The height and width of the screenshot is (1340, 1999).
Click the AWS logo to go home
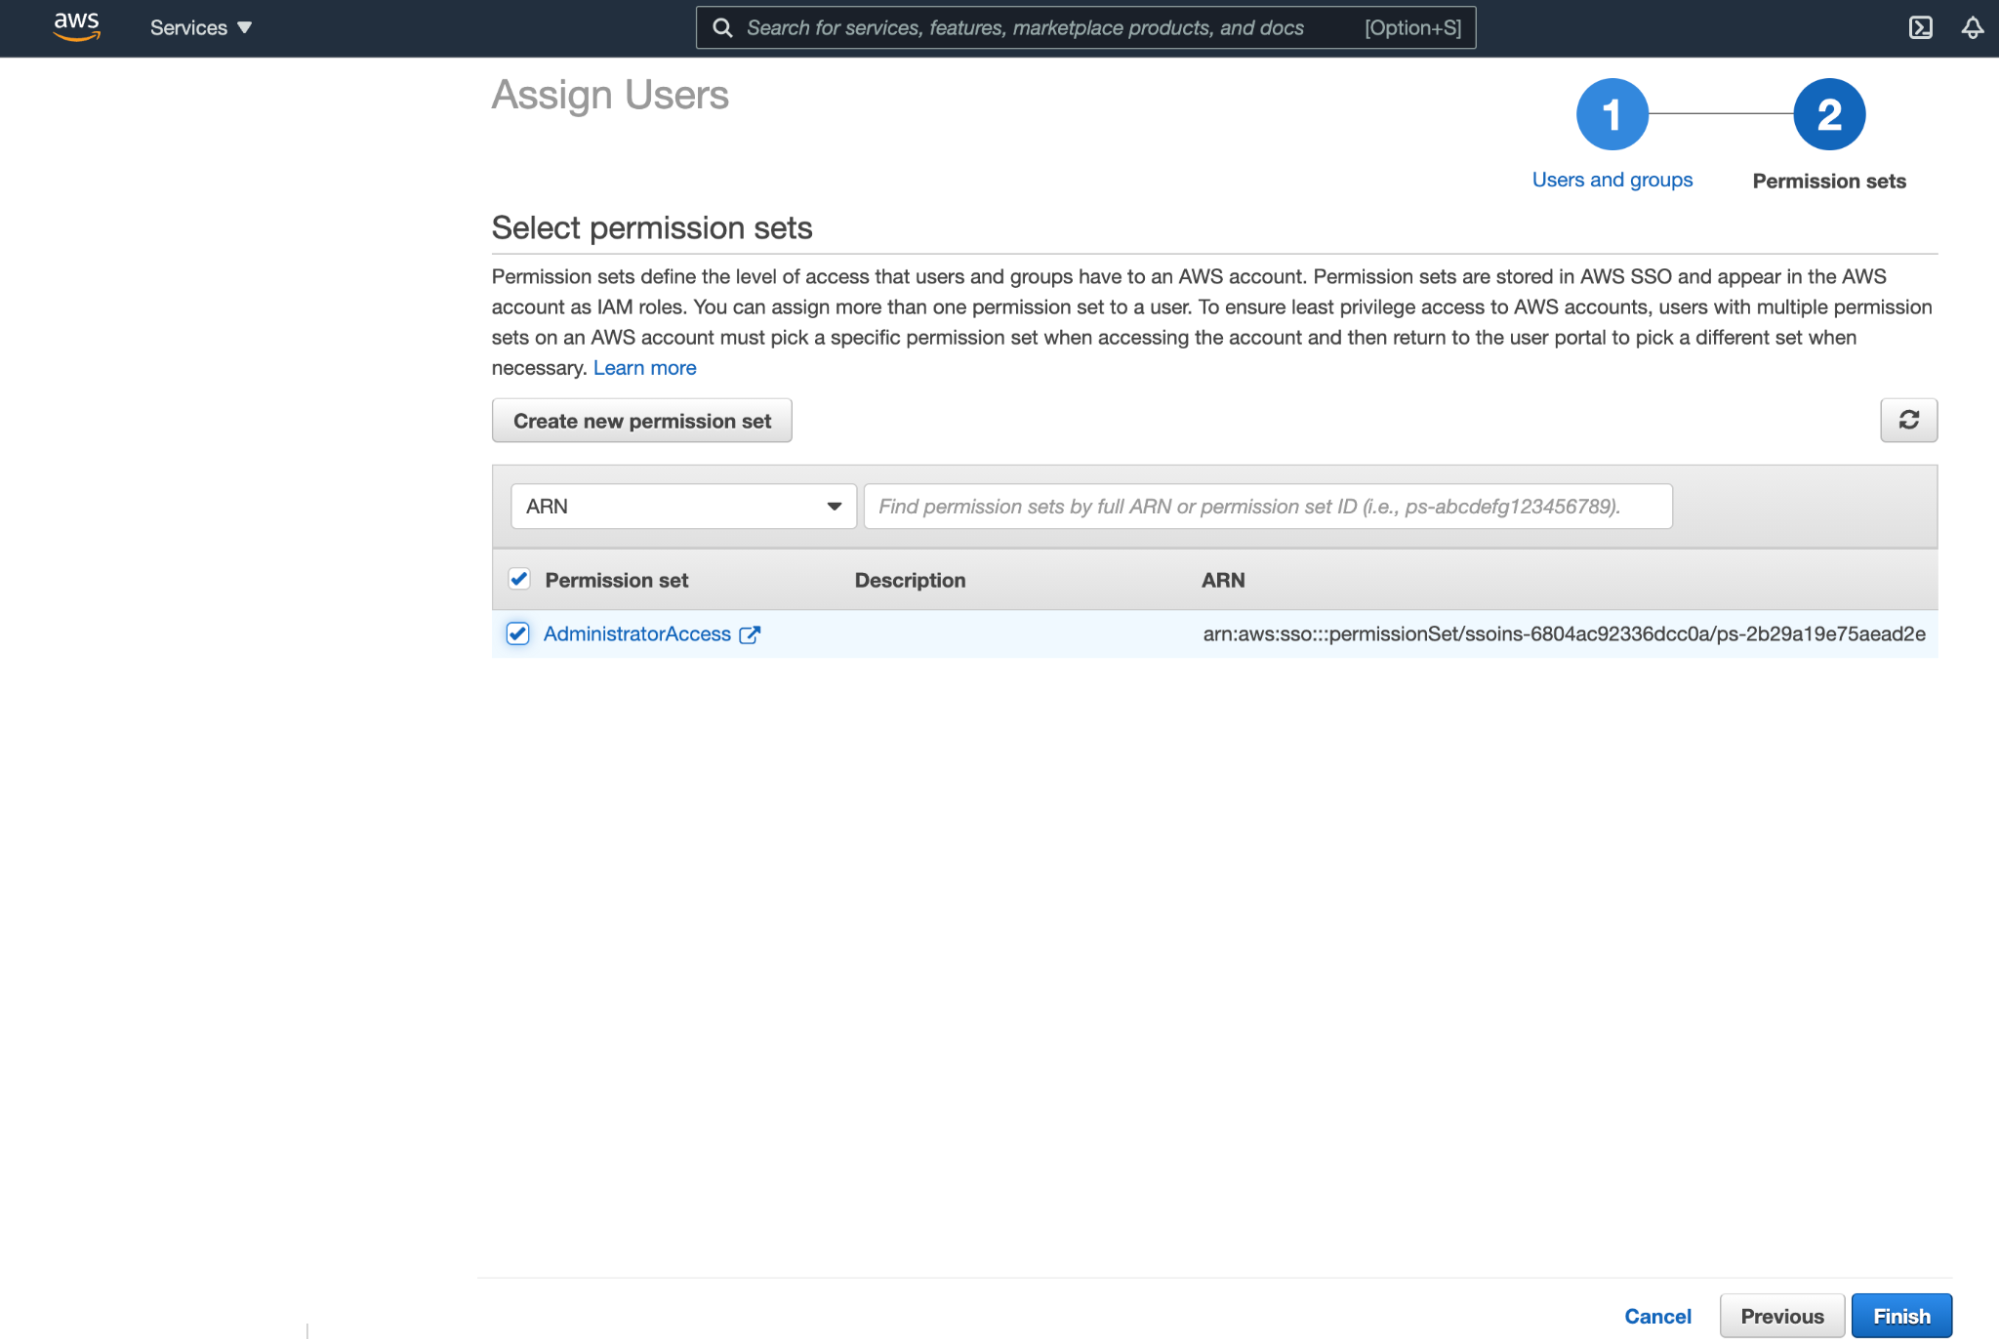[x=75, y=28]
